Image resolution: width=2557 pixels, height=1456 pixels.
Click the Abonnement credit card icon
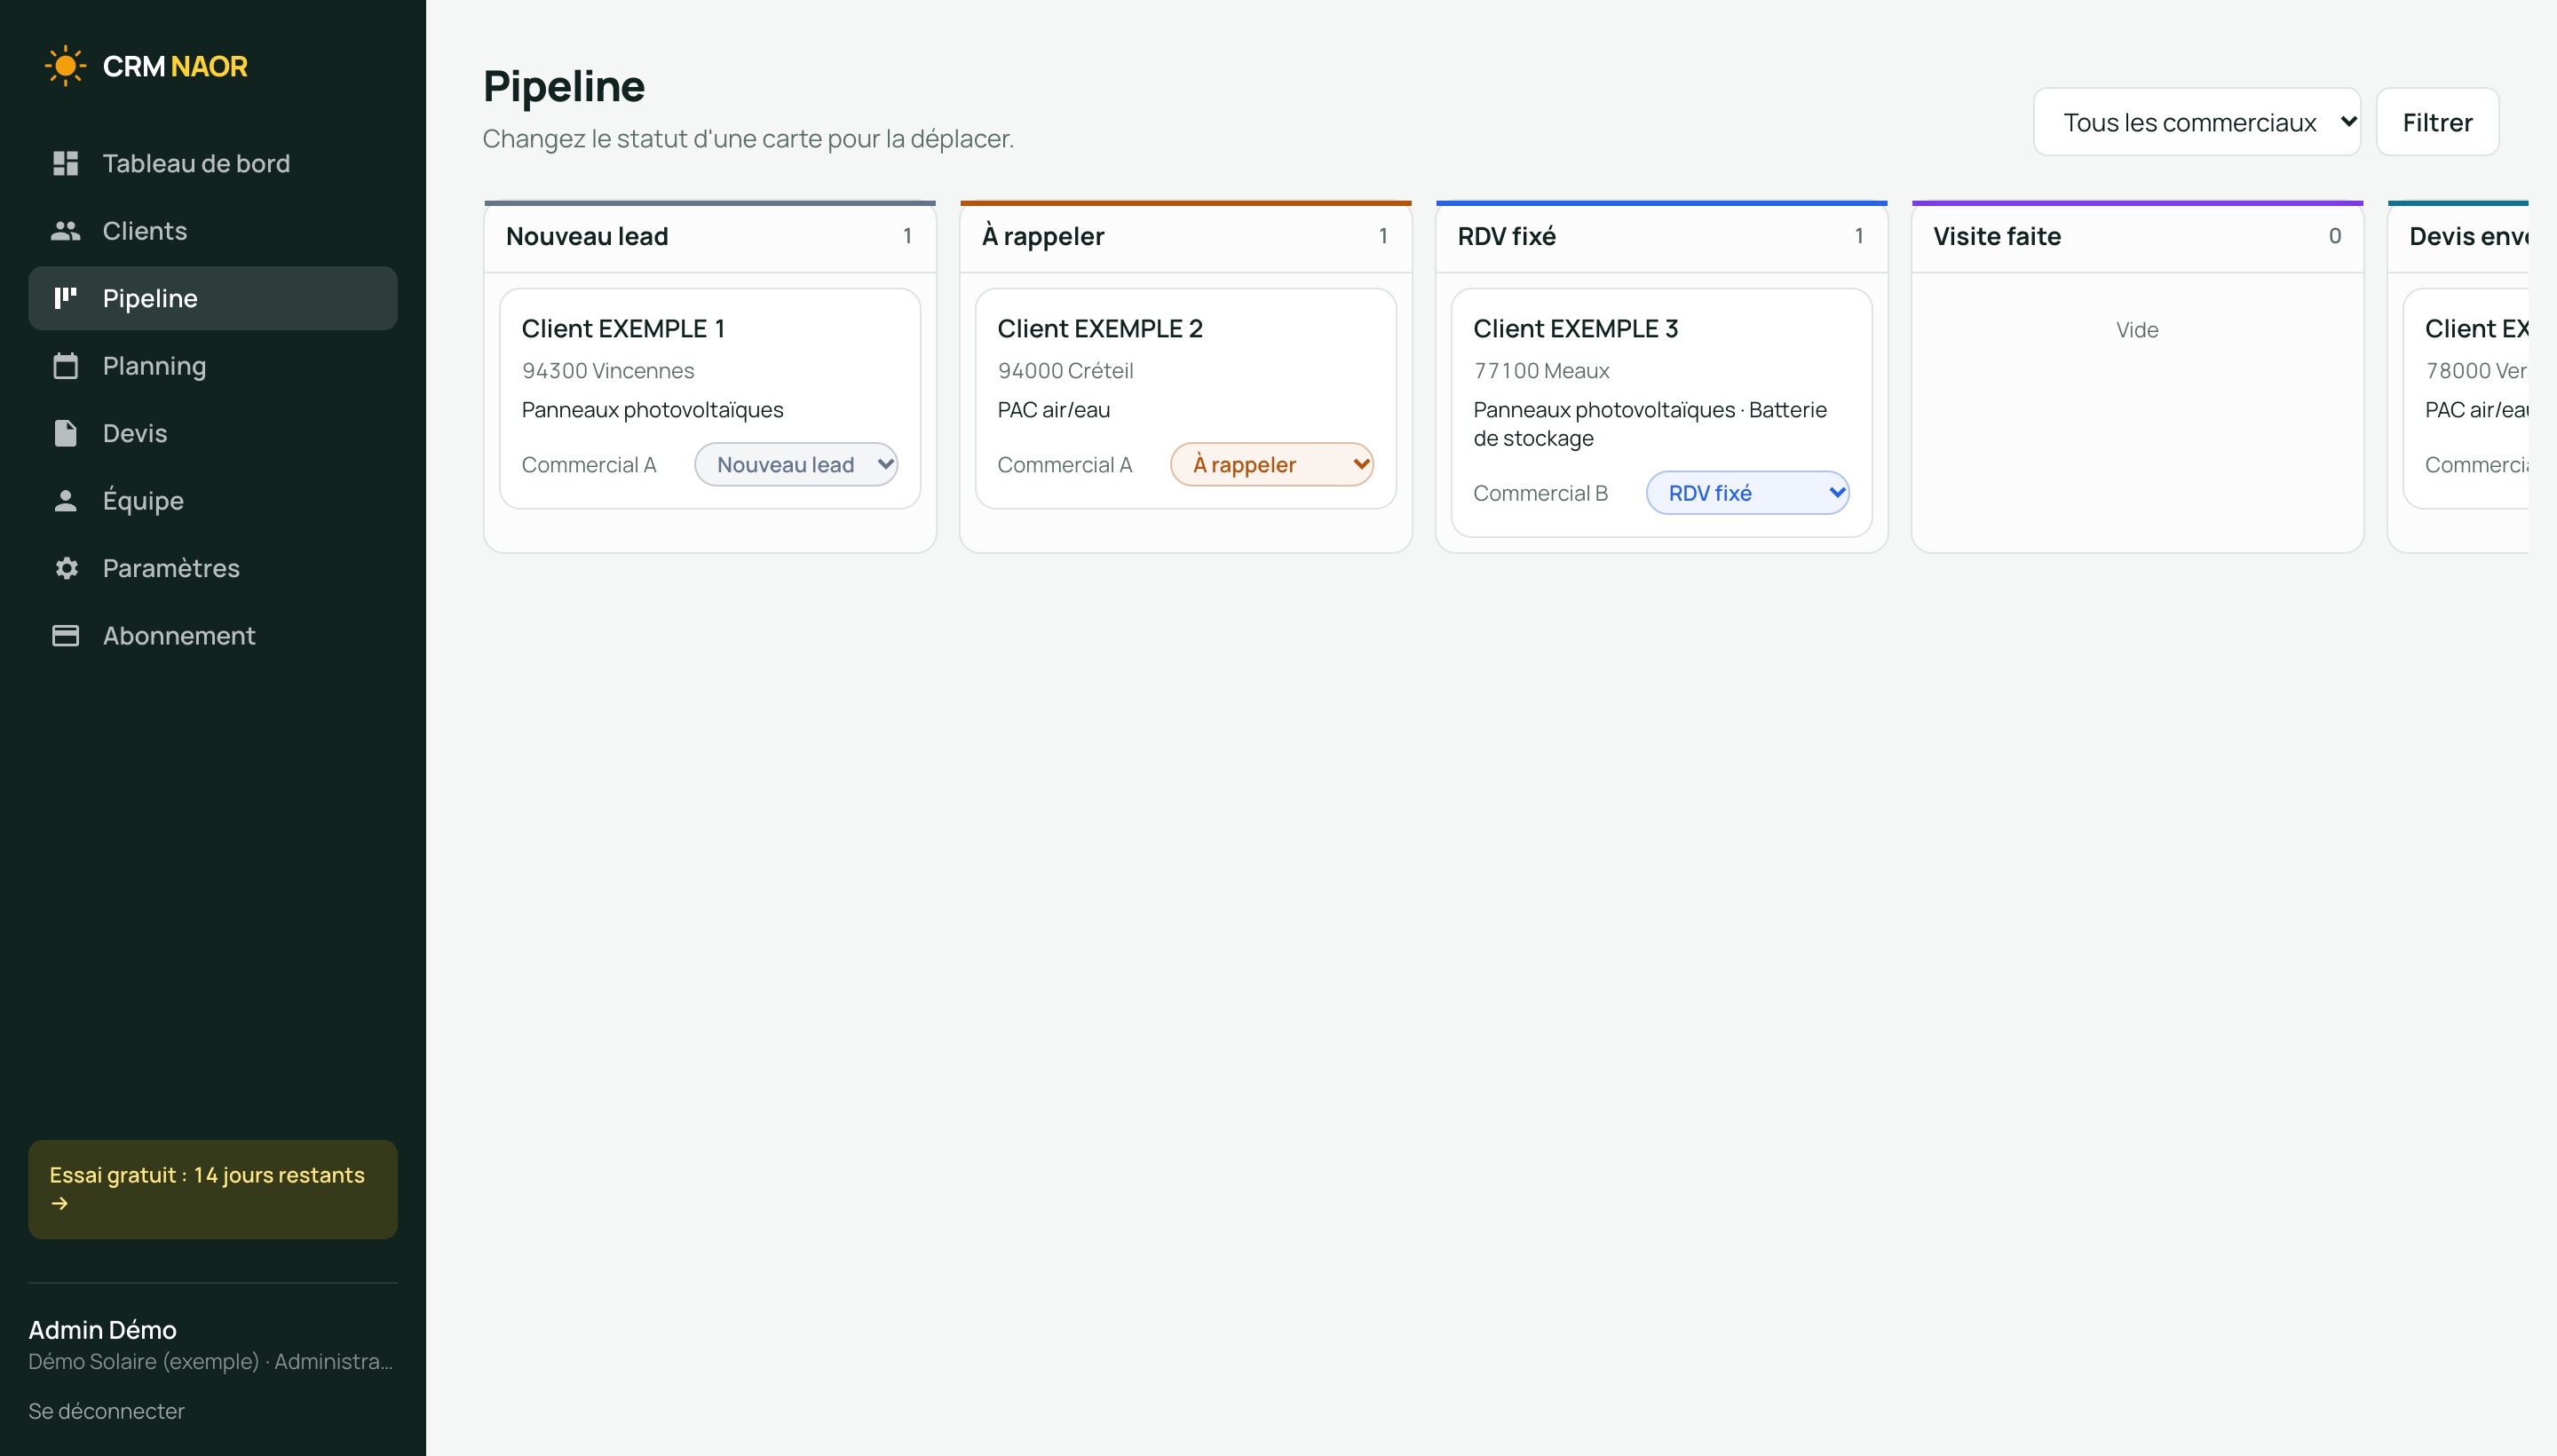(x=65, y=636)
